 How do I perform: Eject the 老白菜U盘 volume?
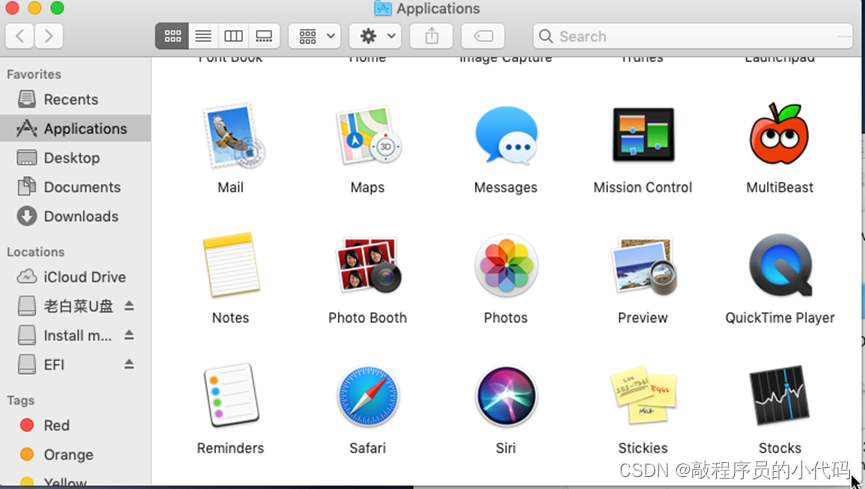(129, 306)
